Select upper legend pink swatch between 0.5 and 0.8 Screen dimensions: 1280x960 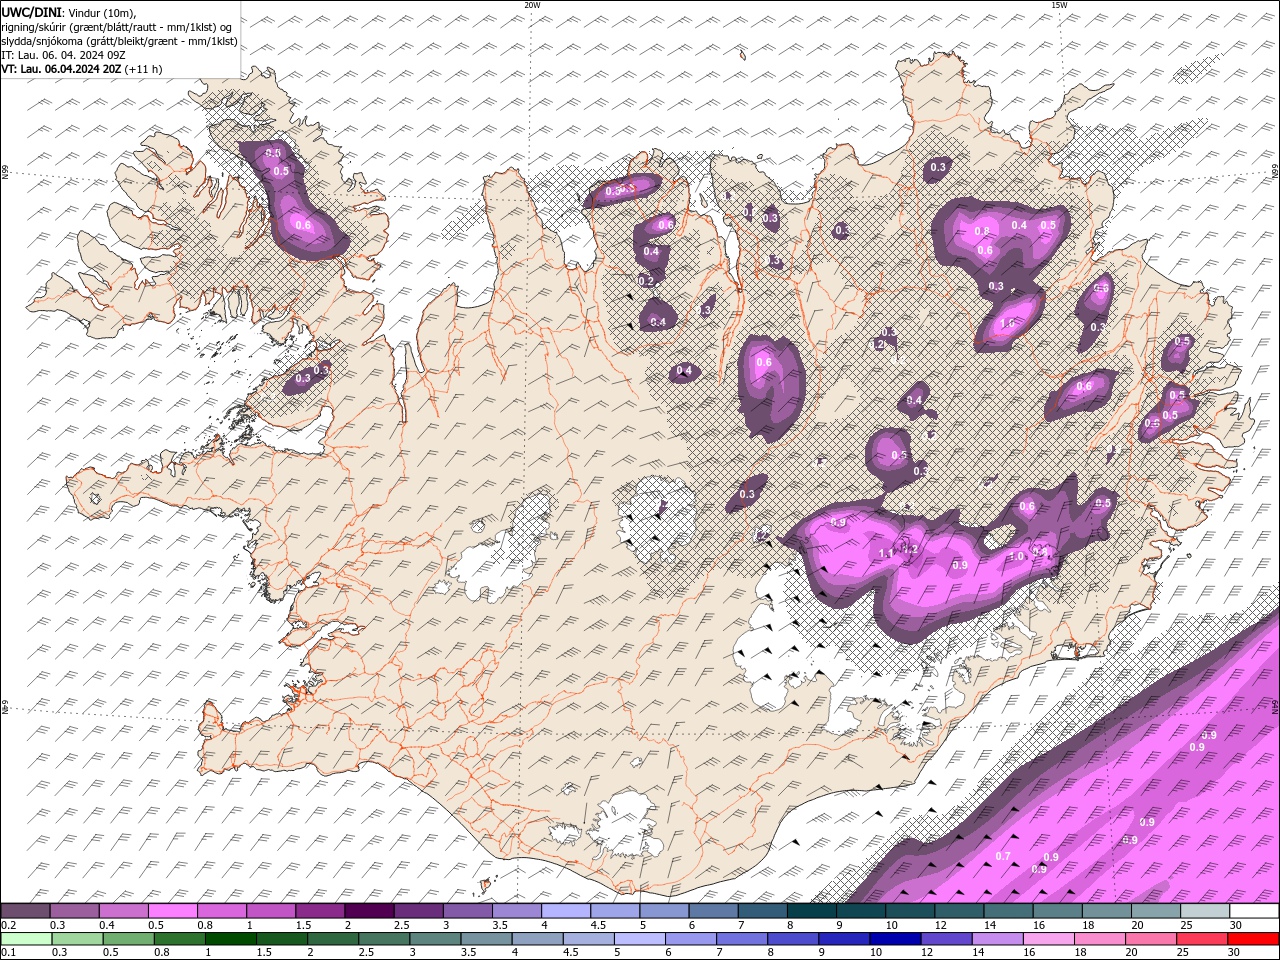pyautogui.click(x=173, y=911)
